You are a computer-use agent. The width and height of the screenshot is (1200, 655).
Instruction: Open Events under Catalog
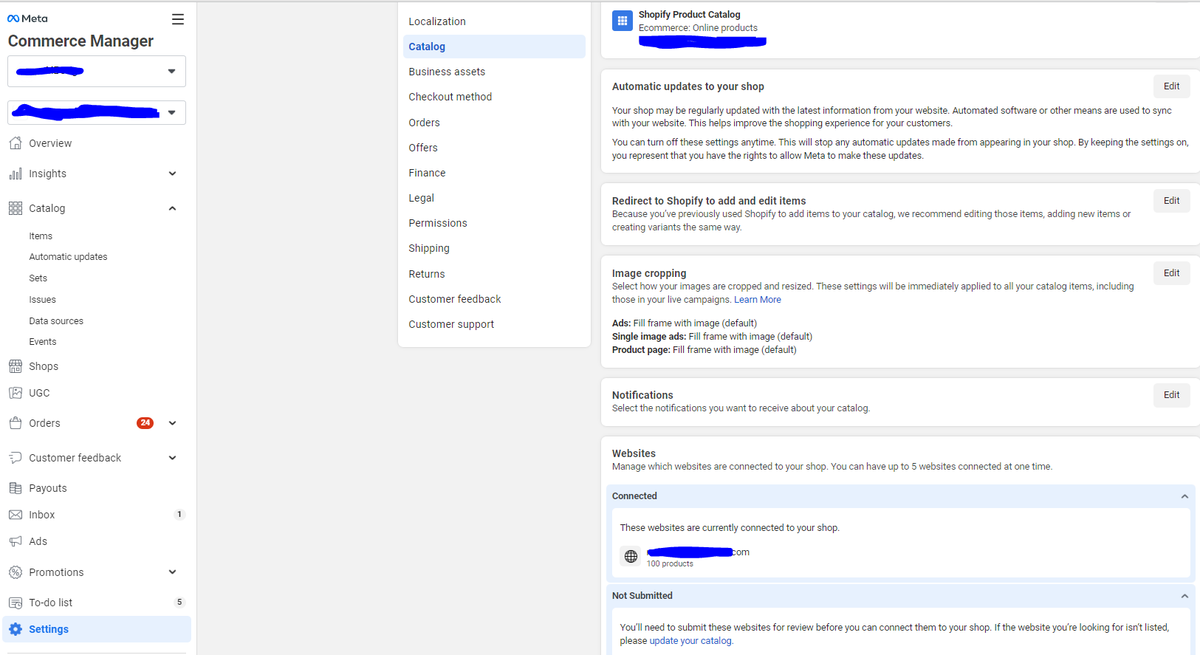pyautogui.click(x=43, y=342)
